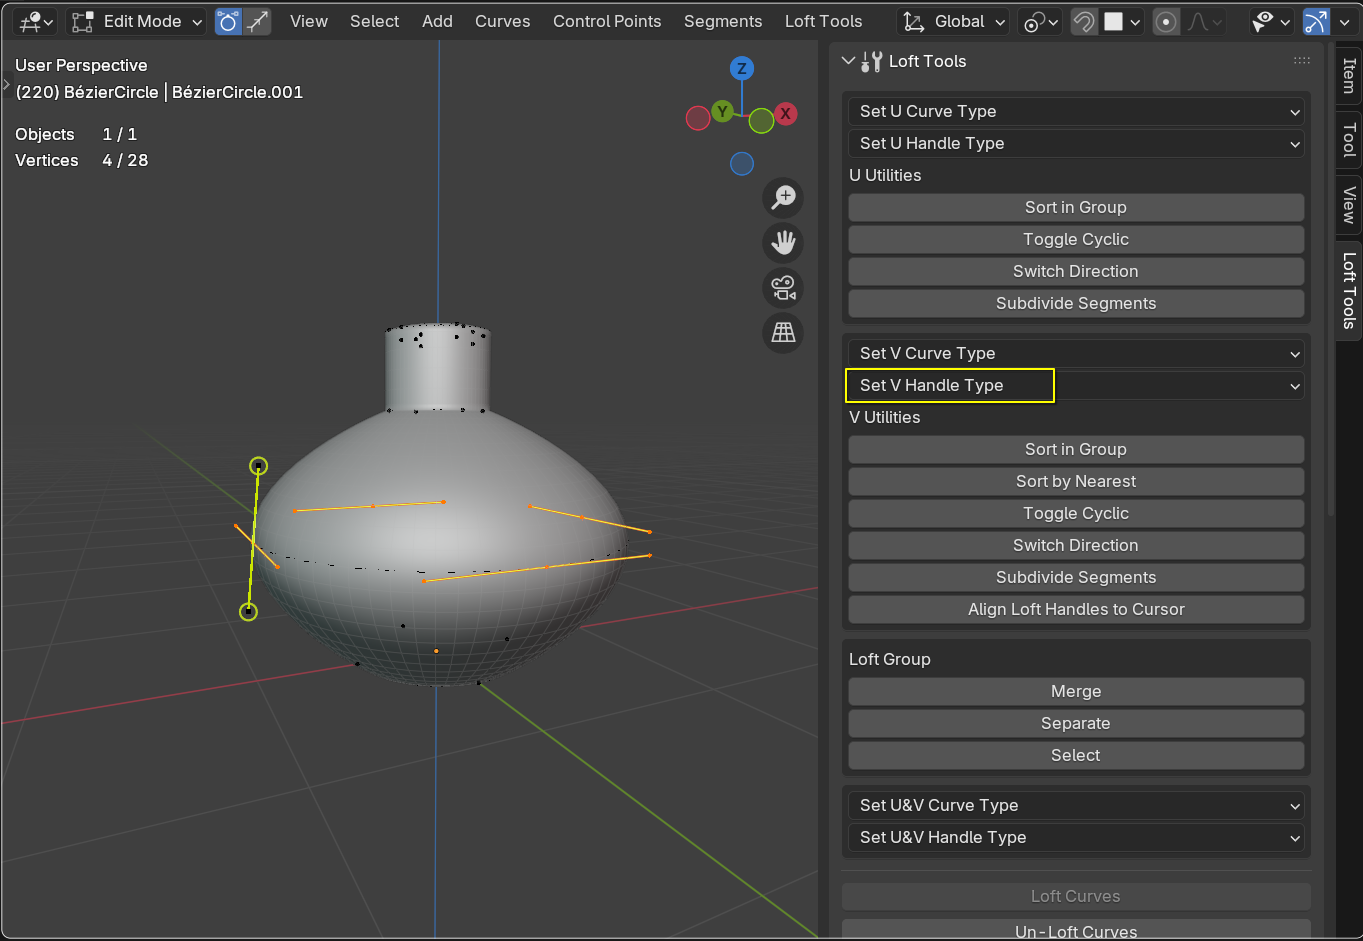Click the Loft Tools wrench icon
The height and width of the screenshot is (941, 1363).
coord(871,61)
